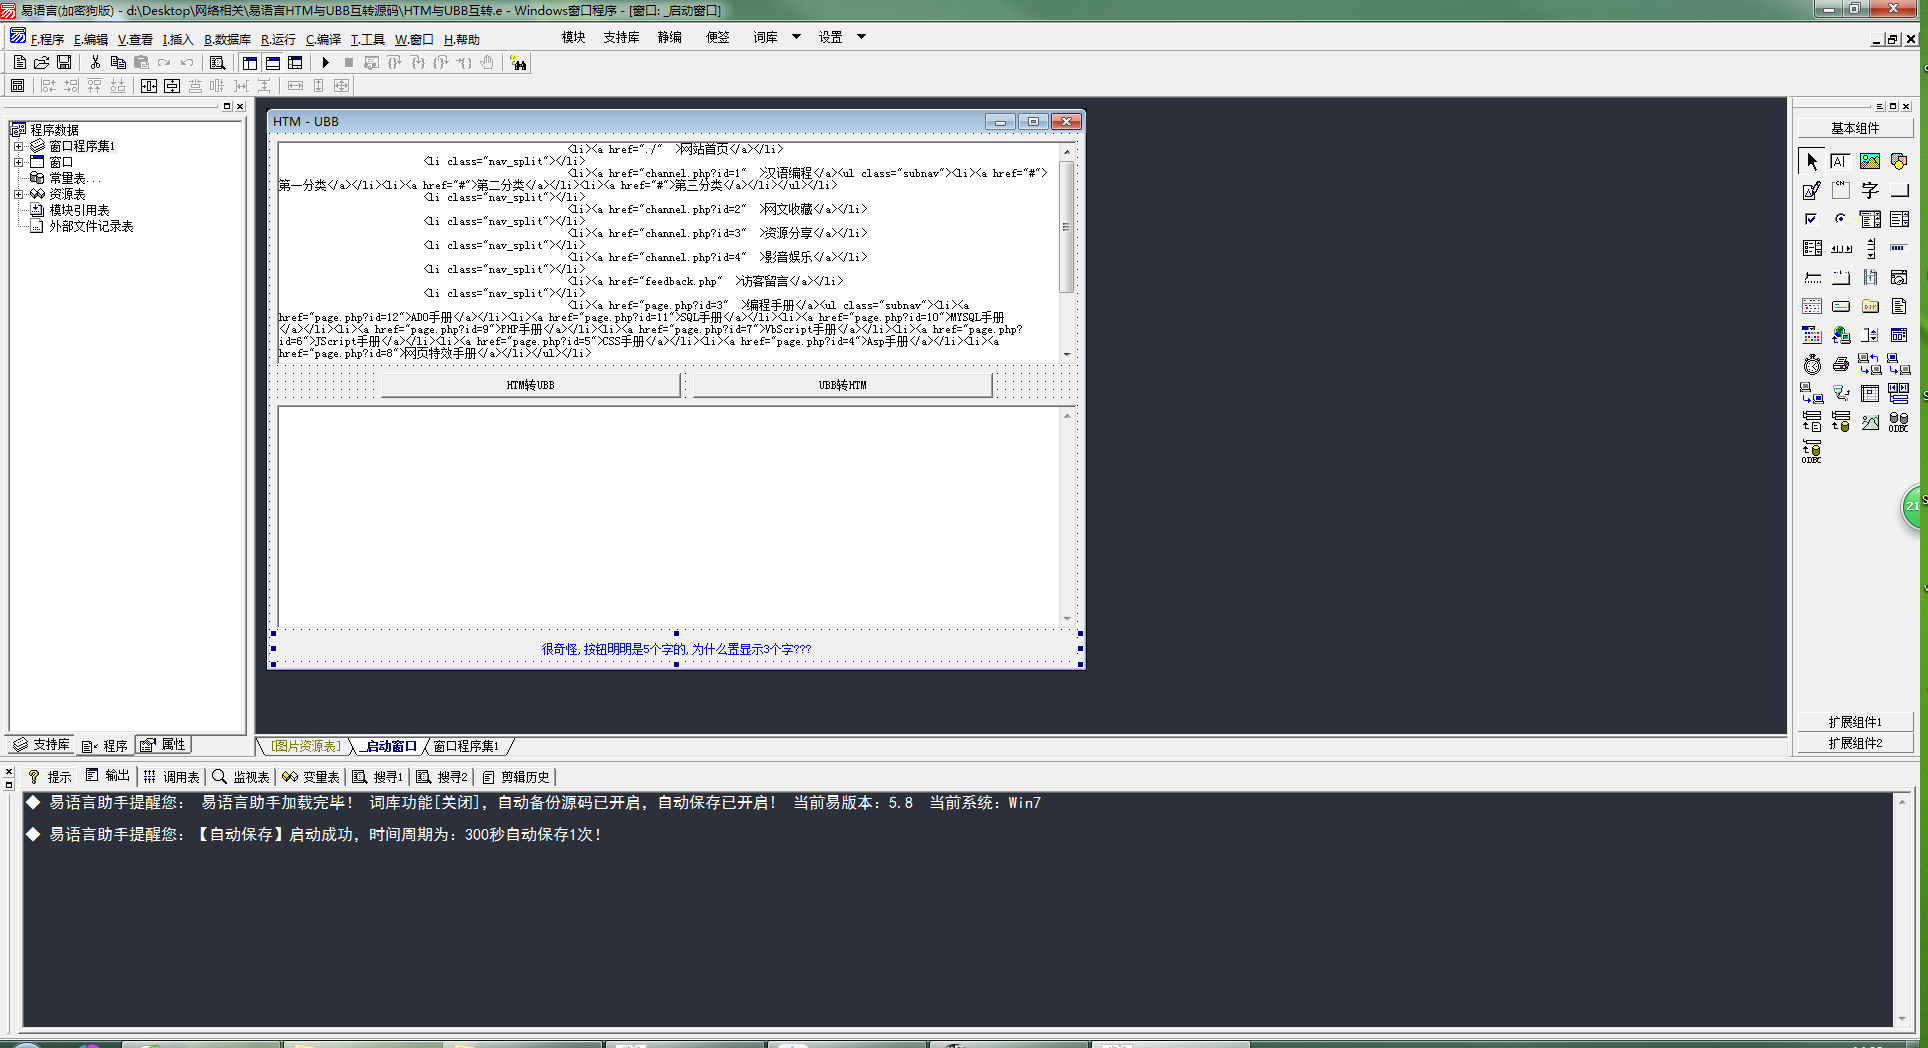Viewport: 1928px width, 1048px height.
Task: Click the binoculars help search icon
Action: tap(518, 63)
